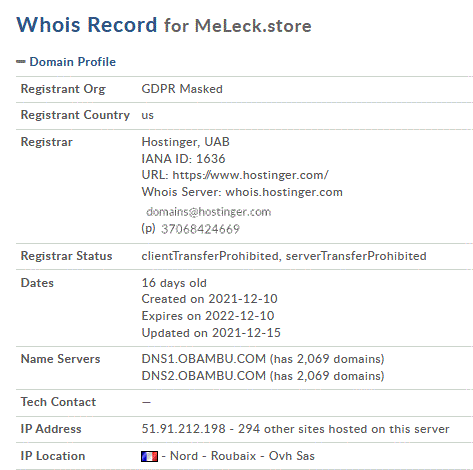
Task: Click the French flag icon
Action: (x=149, y=456)
